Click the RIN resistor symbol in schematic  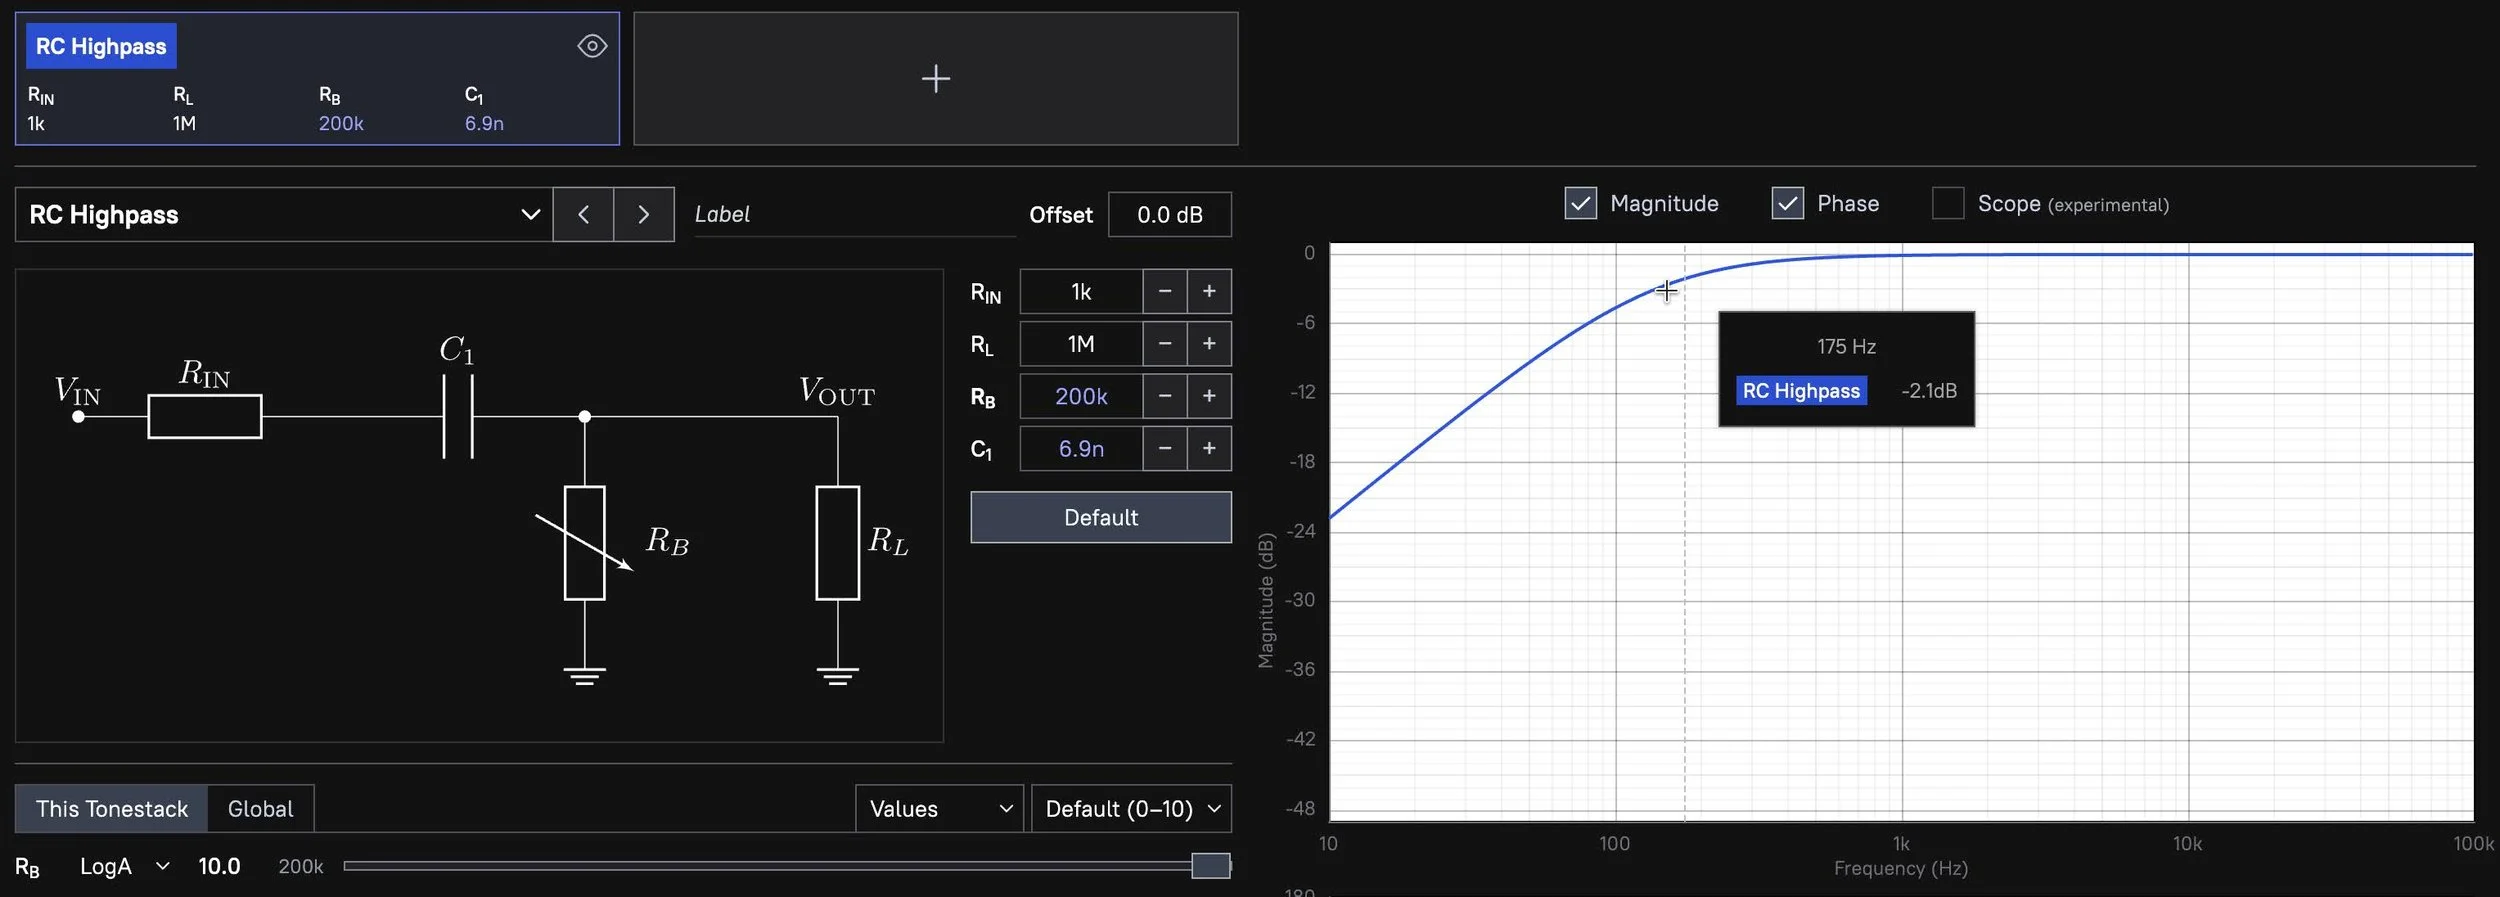click(205, 416)
